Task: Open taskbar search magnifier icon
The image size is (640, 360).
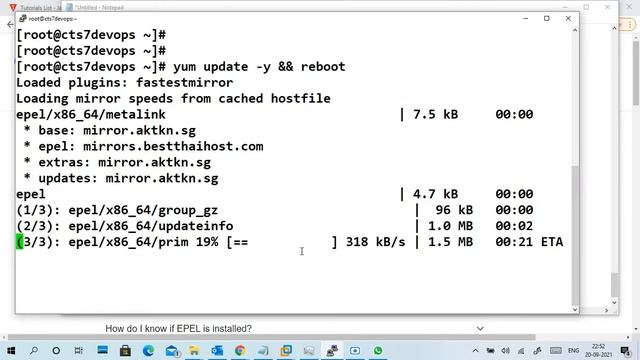Action: coord(34,350)
